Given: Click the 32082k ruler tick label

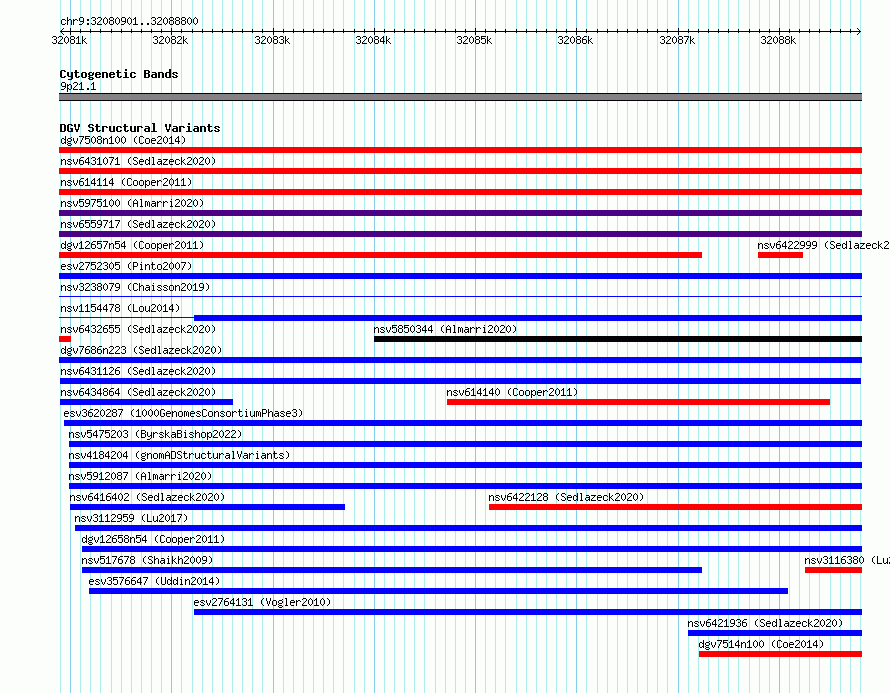Looking at the screenshot, I should 170,40.
